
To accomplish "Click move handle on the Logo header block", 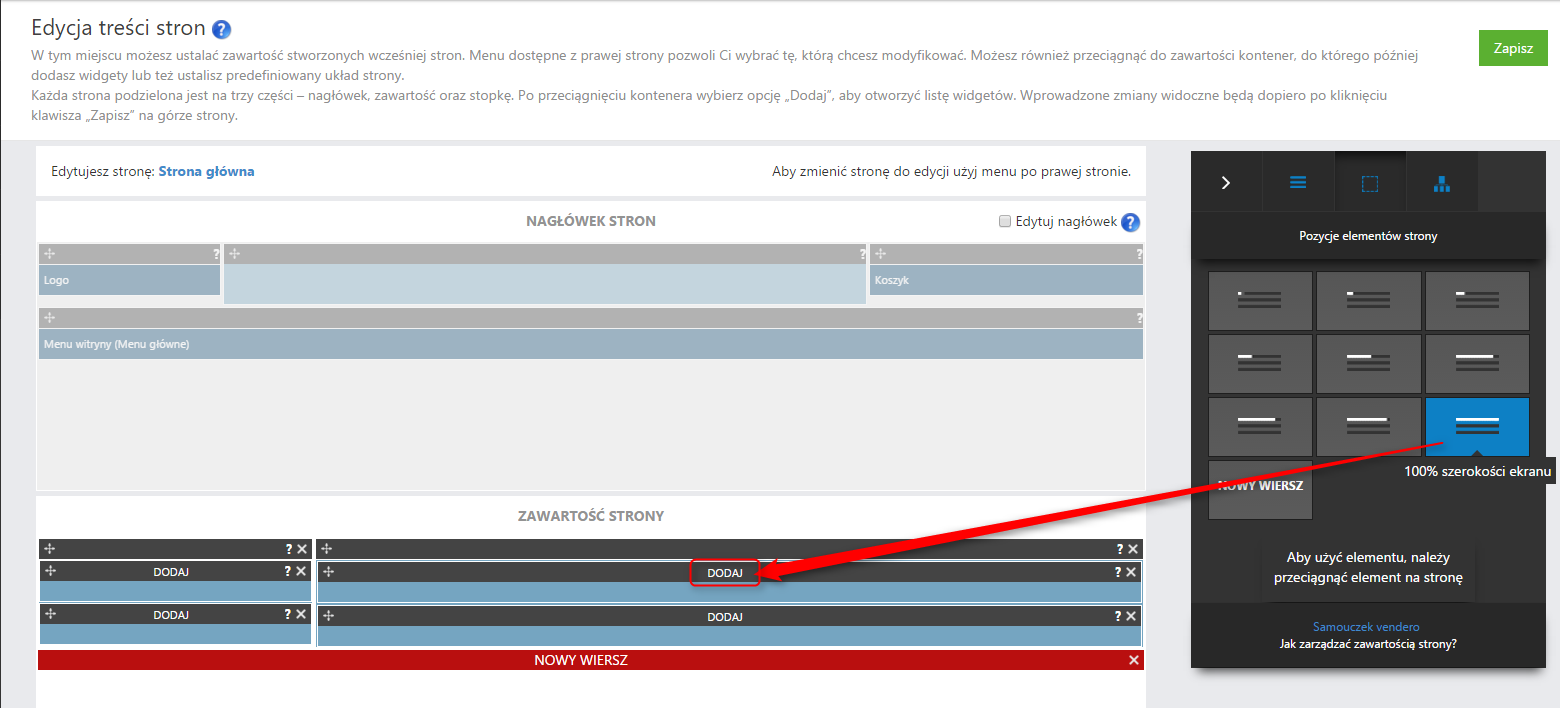I will [x=50, y=254].
